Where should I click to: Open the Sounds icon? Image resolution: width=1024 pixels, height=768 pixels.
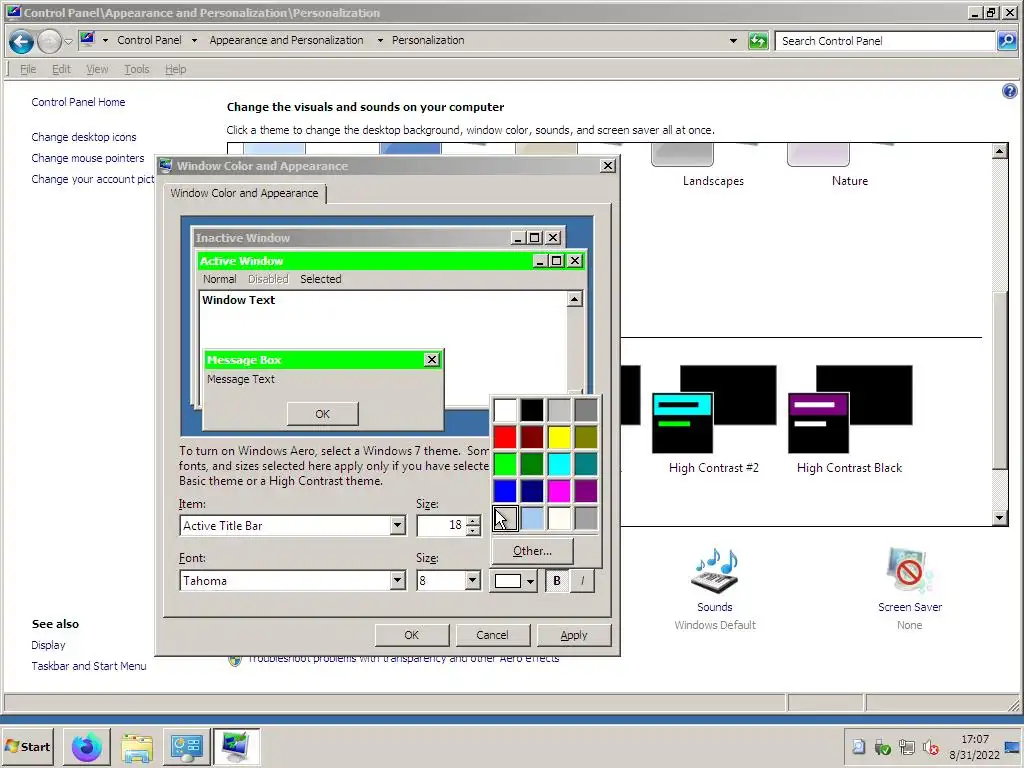point(714,569)
